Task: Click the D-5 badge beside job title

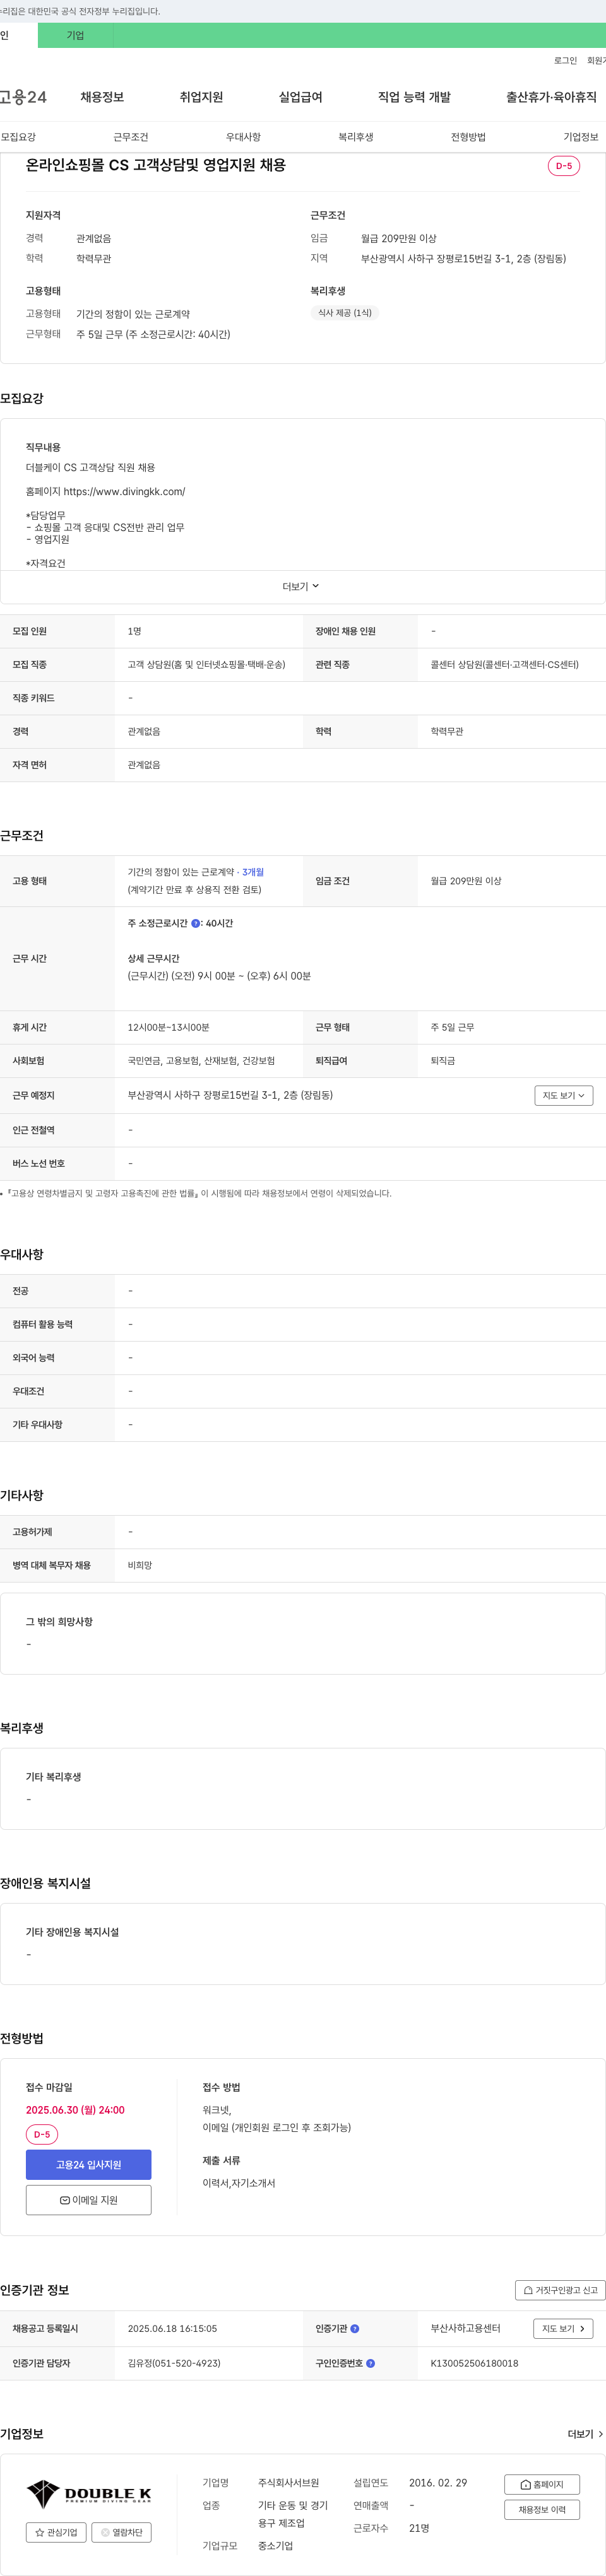Action: 564,166
